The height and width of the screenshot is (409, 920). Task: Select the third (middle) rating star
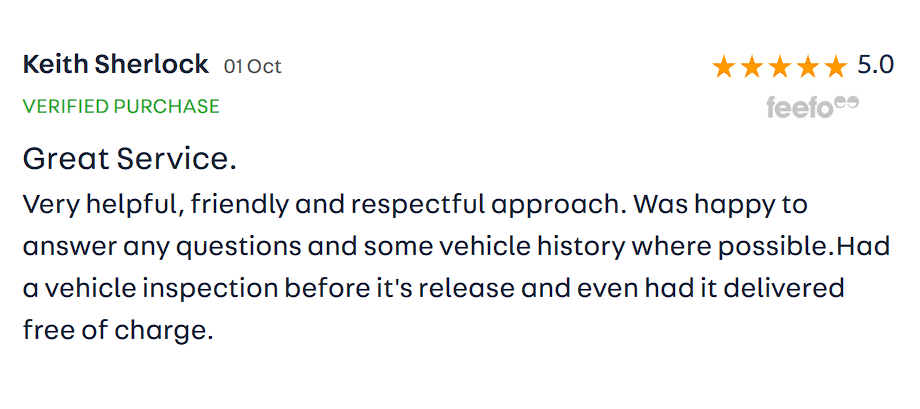point(780,67)
